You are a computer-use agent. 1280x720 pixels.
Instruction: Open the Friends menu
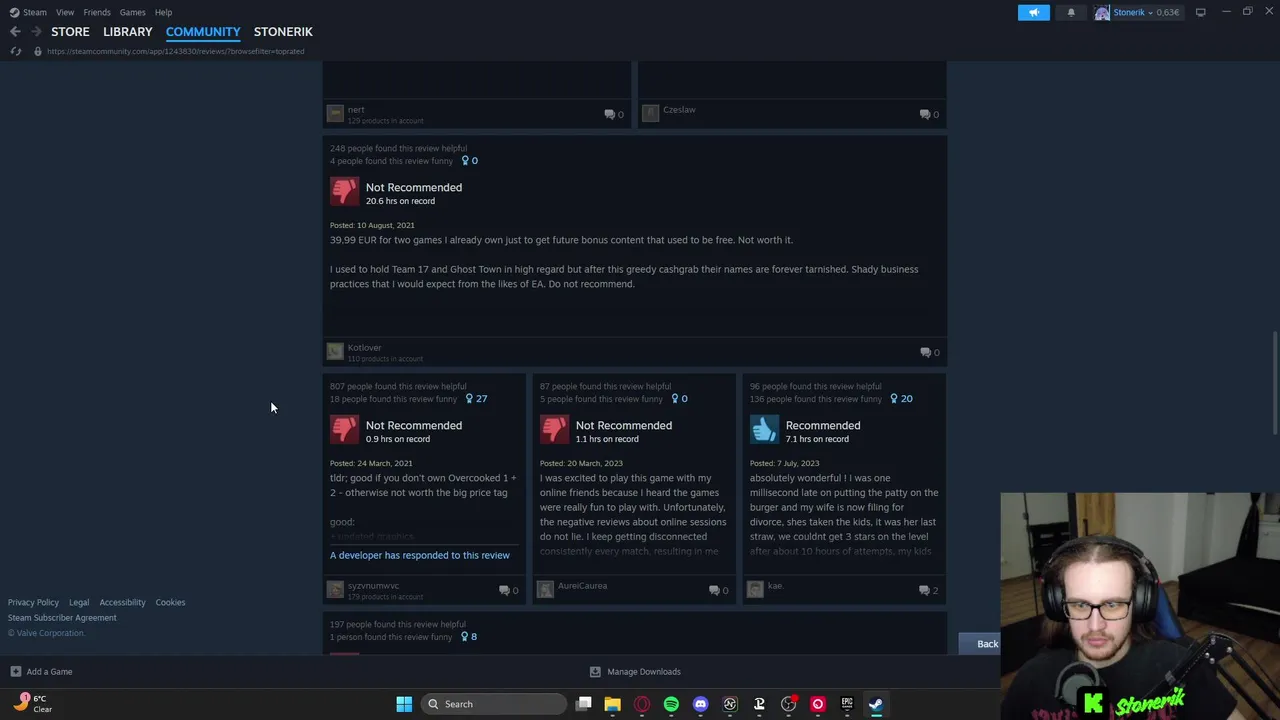[97, 12]
